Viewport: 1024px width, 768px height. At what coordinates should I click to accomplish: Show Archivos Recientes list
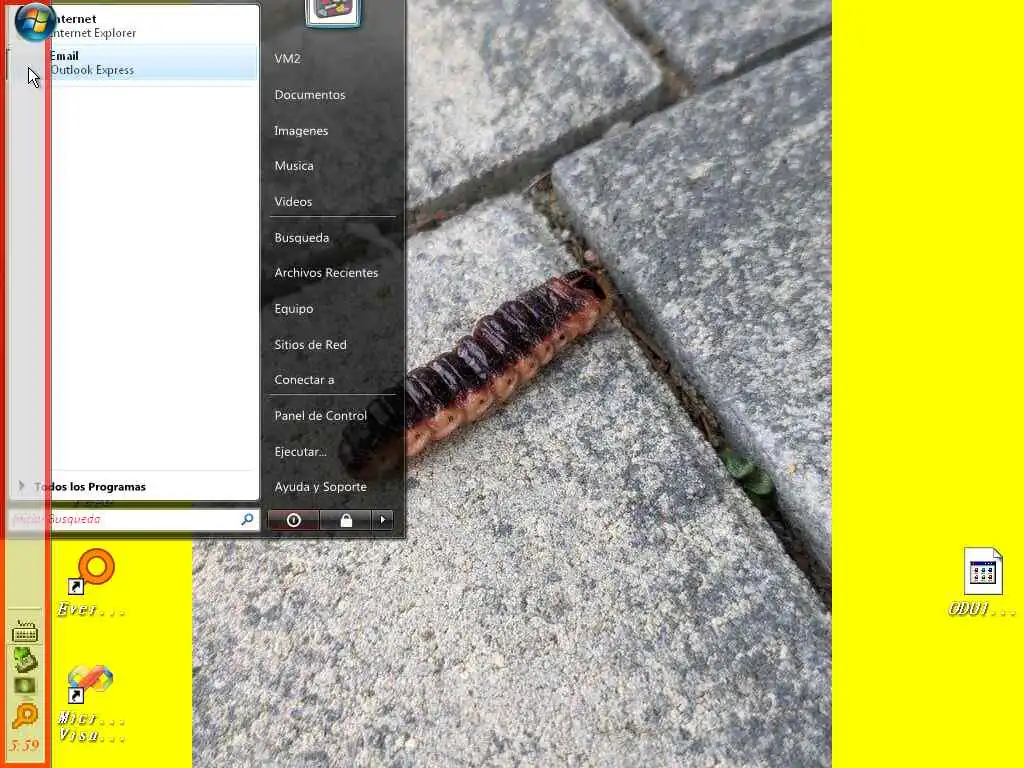pyautogui.click(x=326, y=273)
